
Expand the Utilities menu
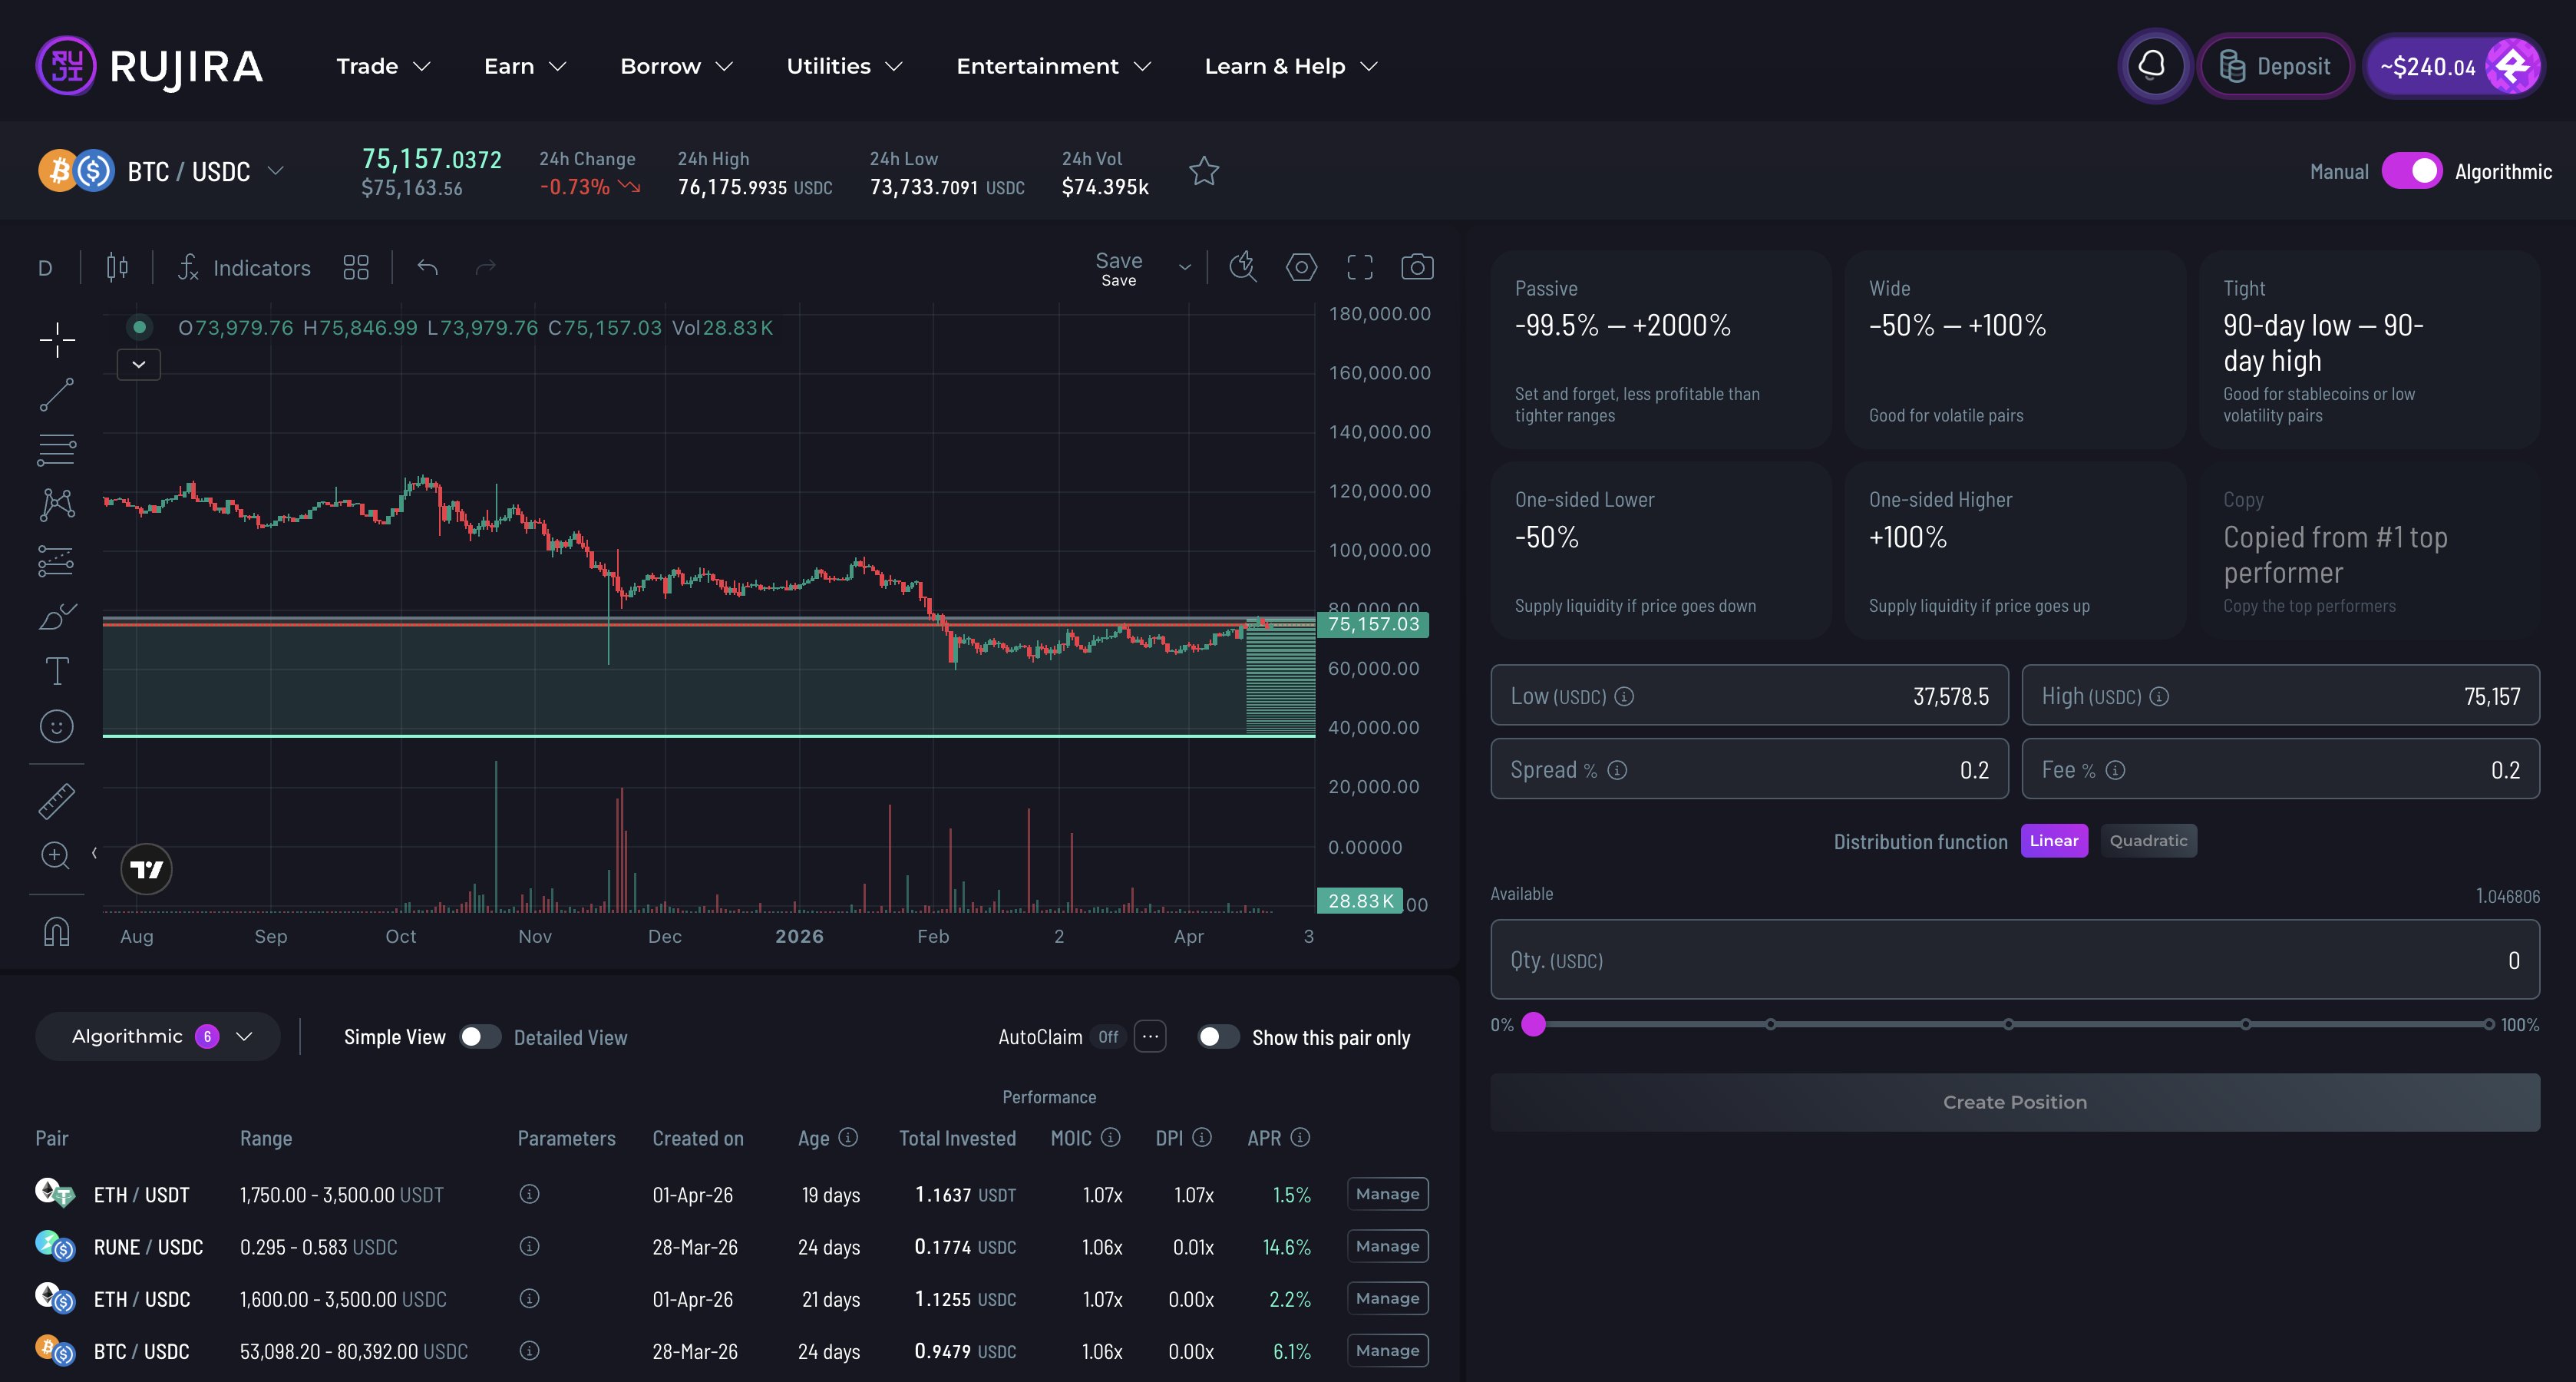(x=844, y=66)
